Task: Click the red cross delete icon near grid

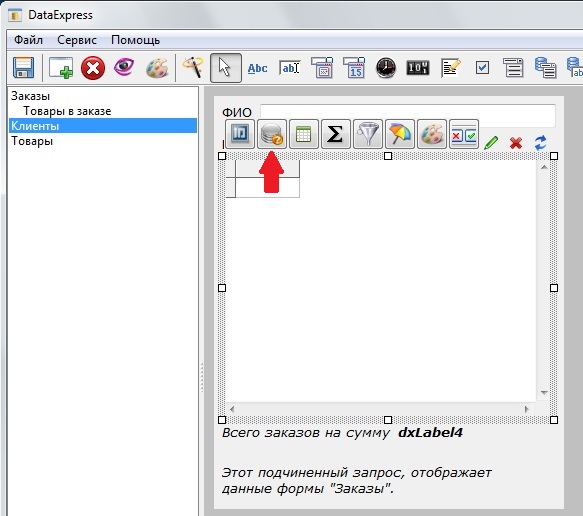Action: [x=516, y=143]
